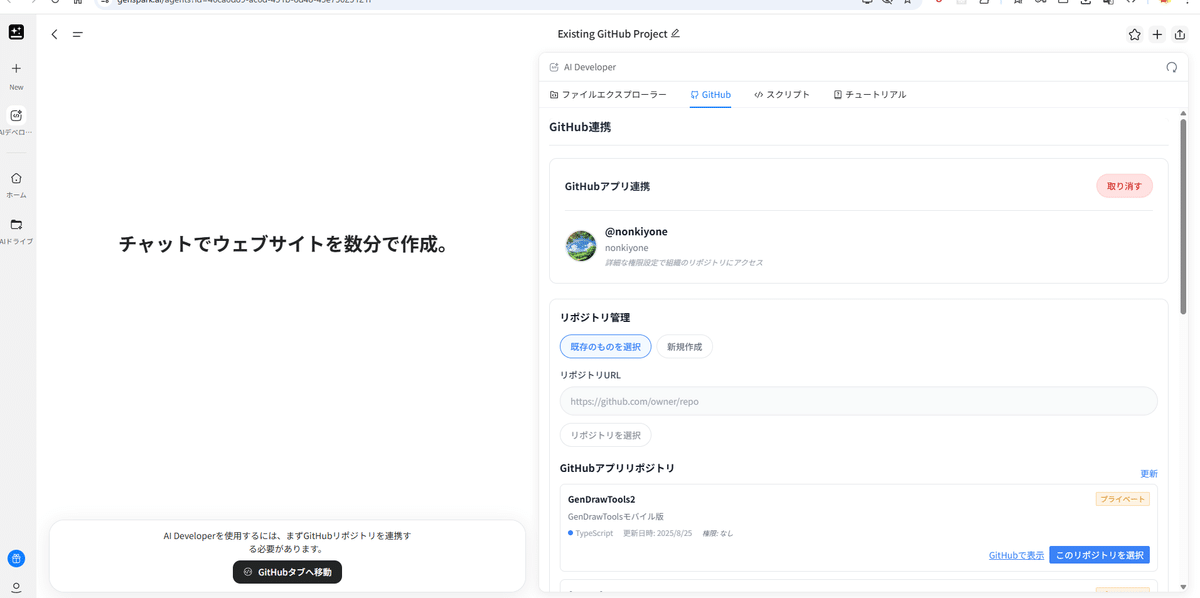1200x598 pixels.
Task: Click the 更新 link for repositories
Action: [1148, 474]
